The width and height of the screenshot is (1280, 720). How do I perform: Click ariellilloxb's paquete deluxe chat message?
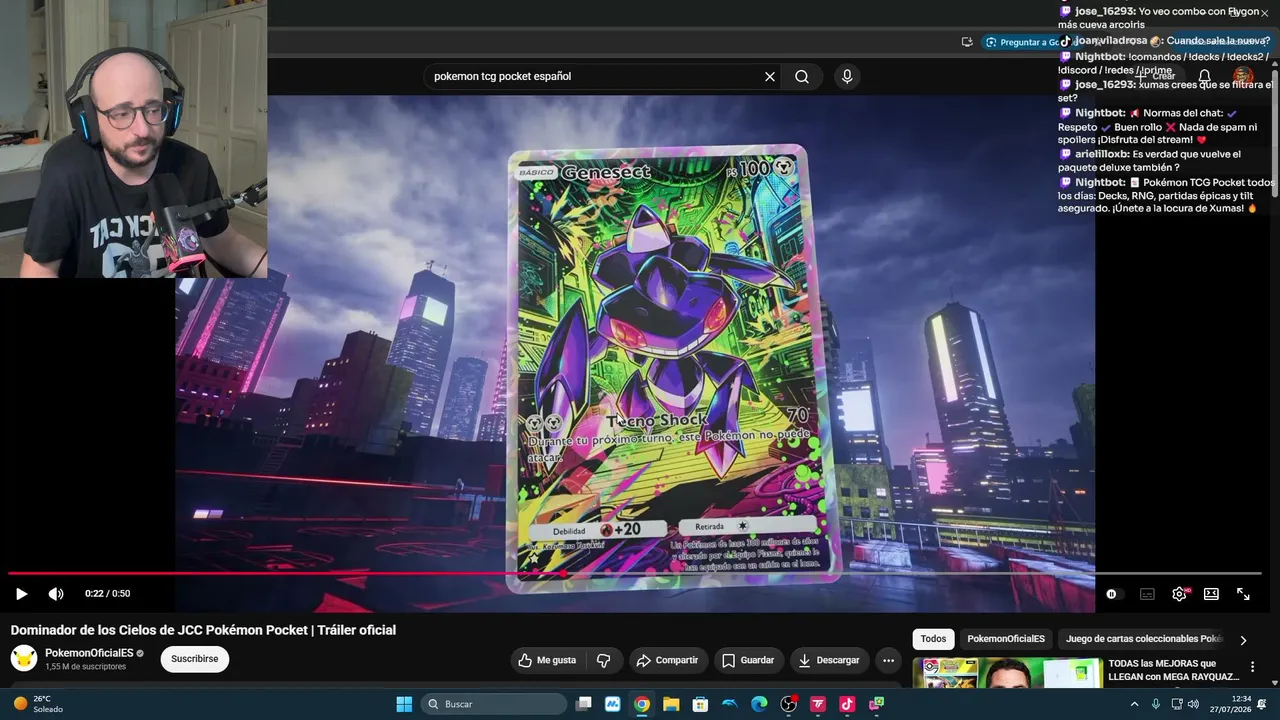1150,161
